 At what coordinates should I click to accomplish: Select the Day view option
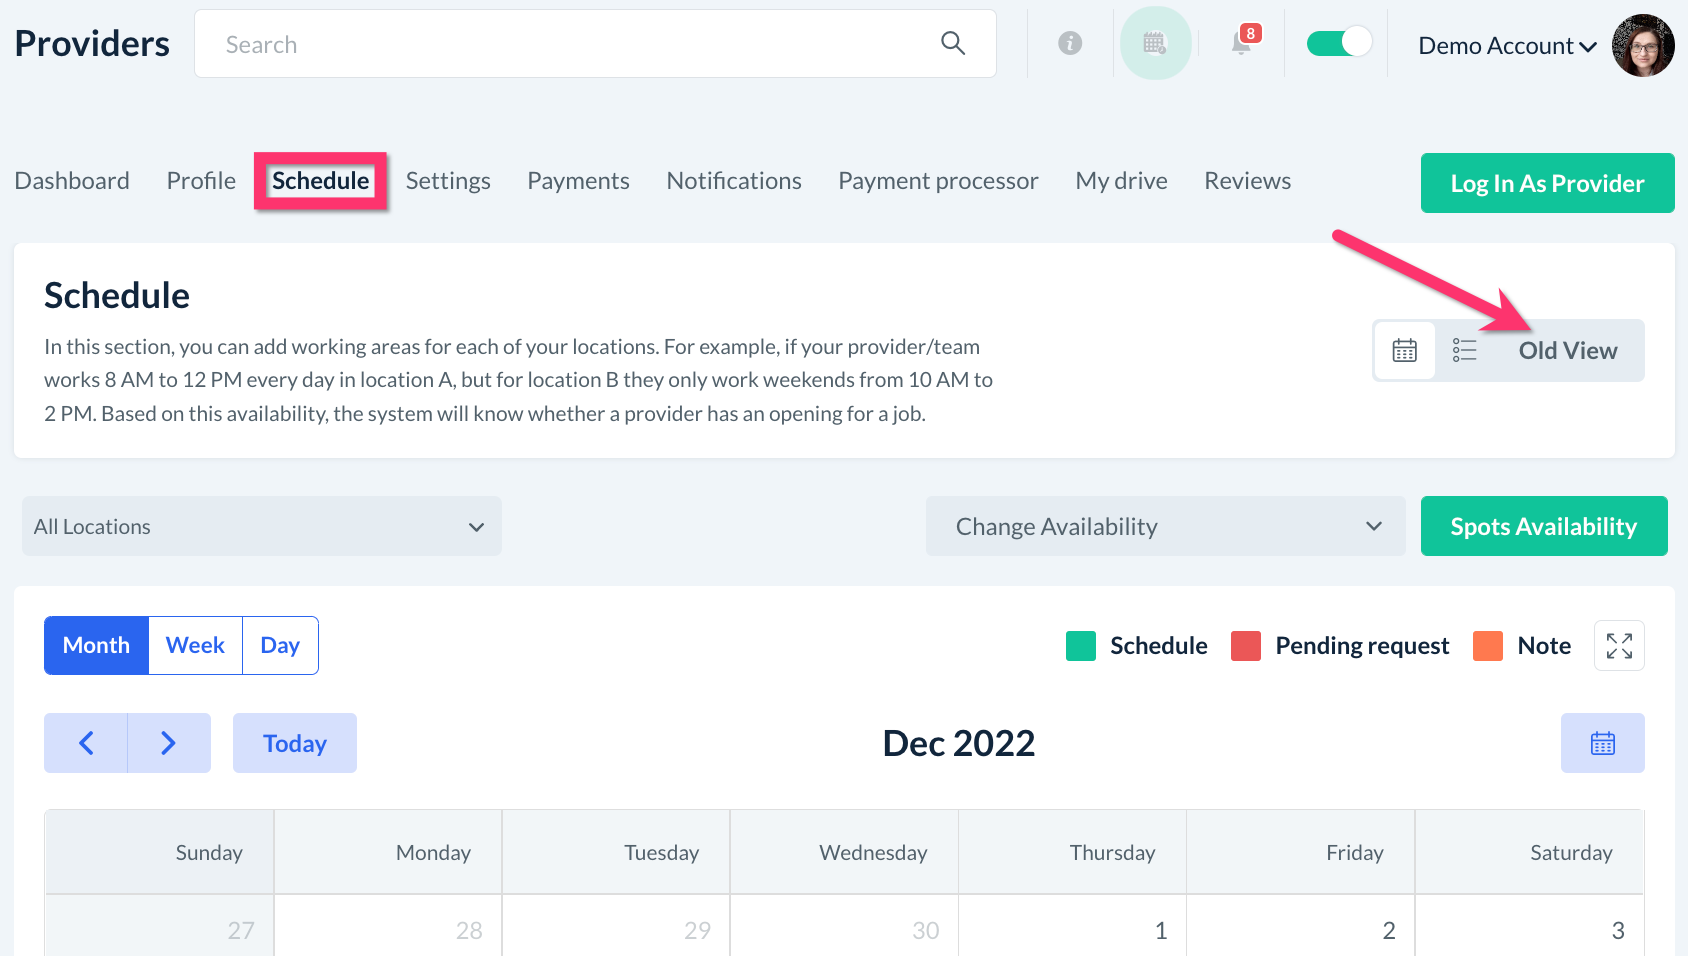coord(280,645)
